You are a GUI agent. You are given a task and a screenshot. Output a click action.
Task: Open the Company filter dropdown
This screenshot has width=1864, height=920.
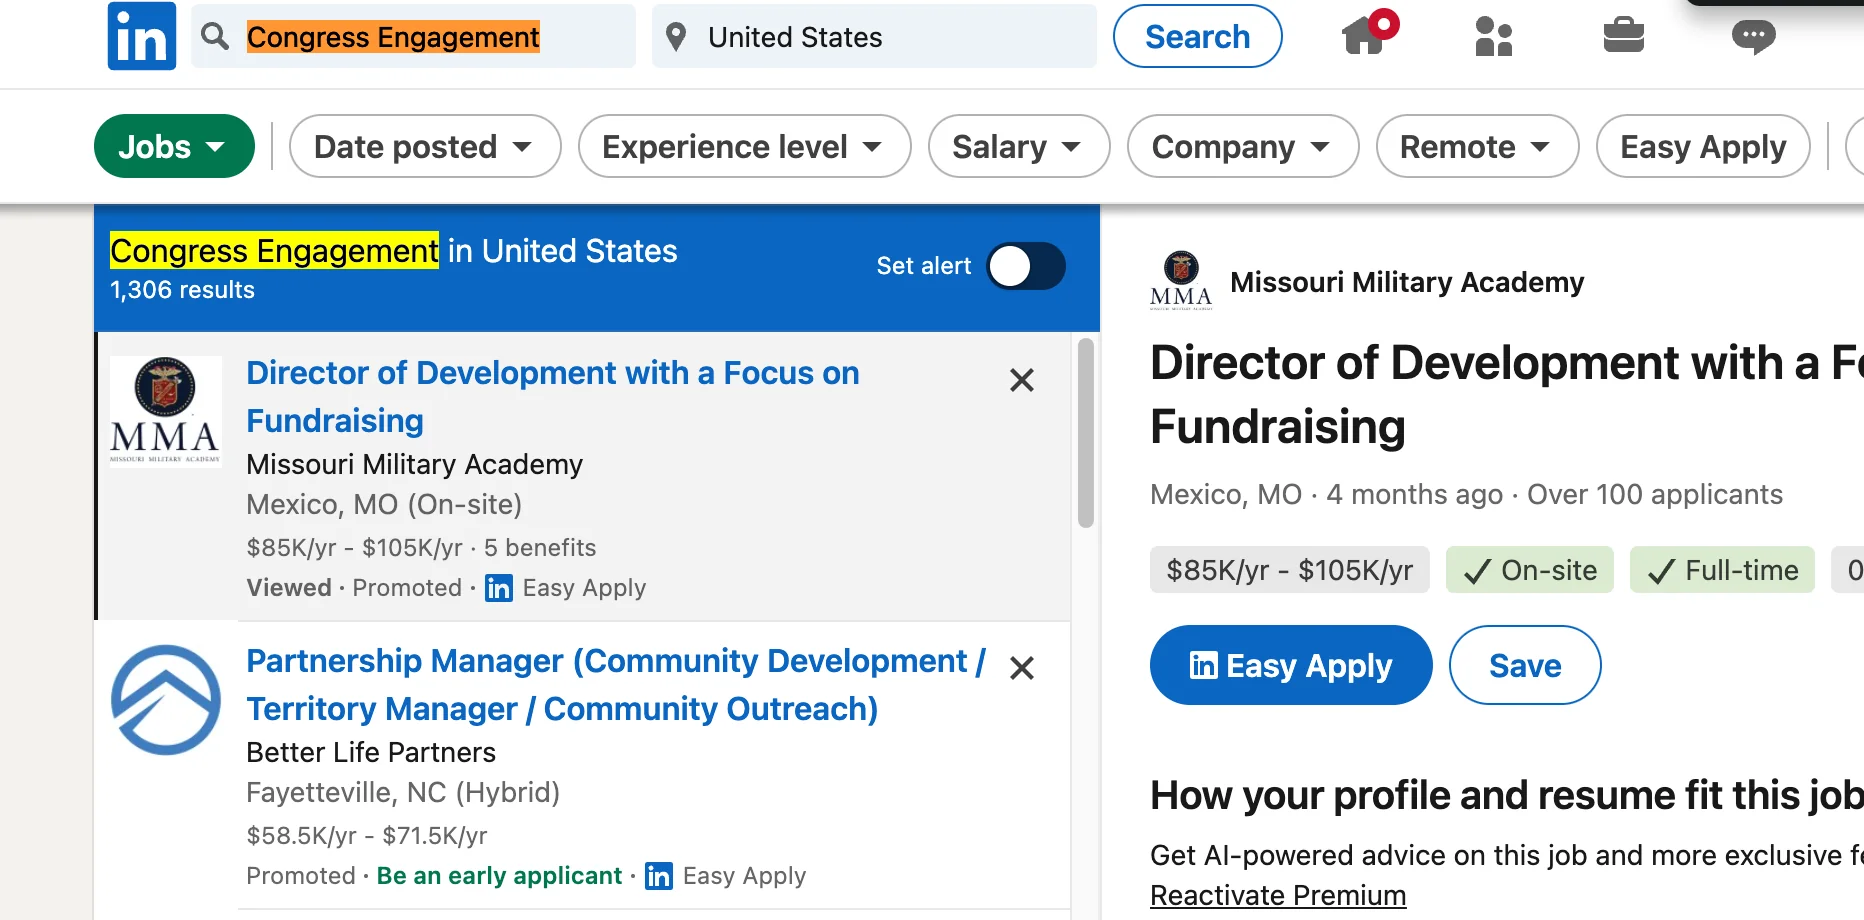[x=1242, y=146]
